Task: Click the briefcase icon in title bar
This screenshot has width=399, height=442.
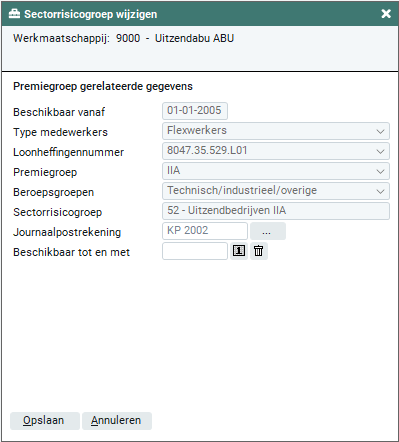Action: point(14,14)
